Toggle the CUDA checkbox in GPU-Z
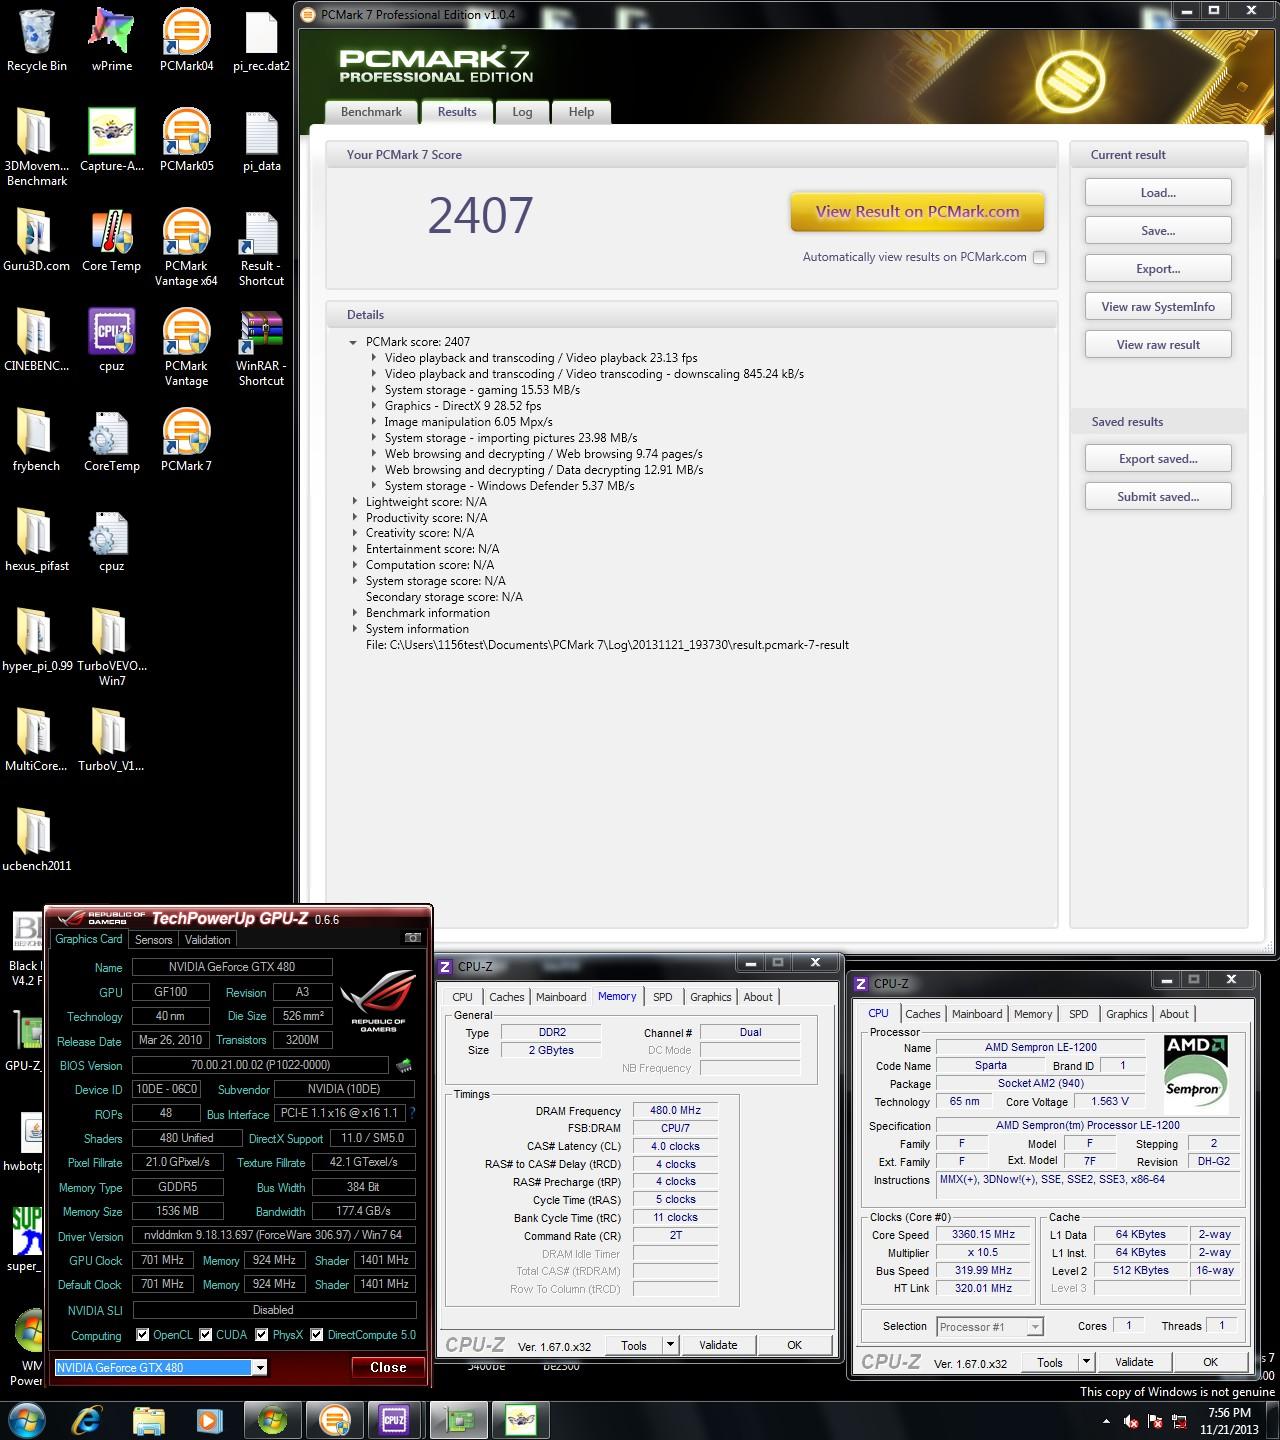 coord(206,1335)
